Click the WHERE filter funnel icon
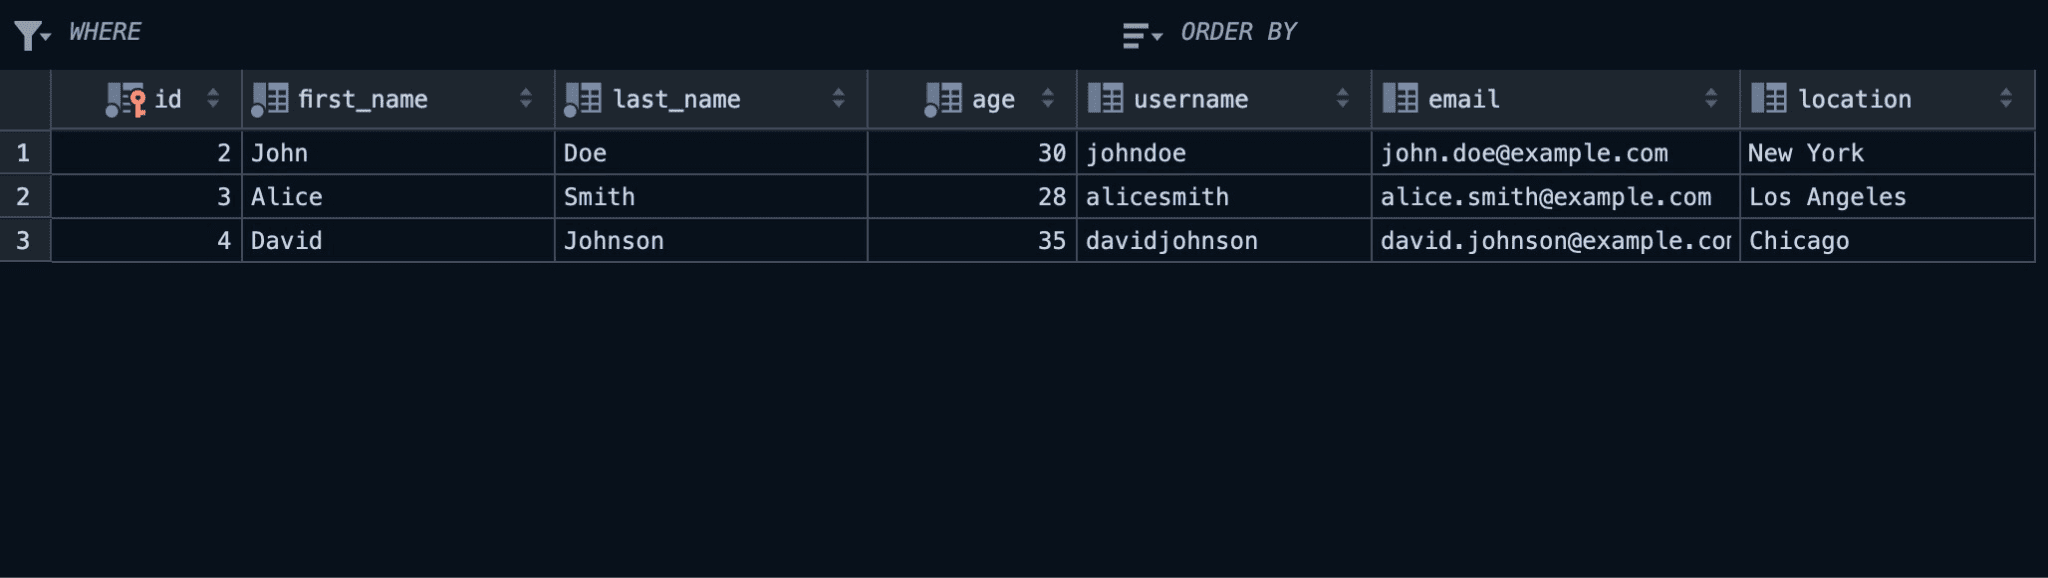 coord(29,35)
